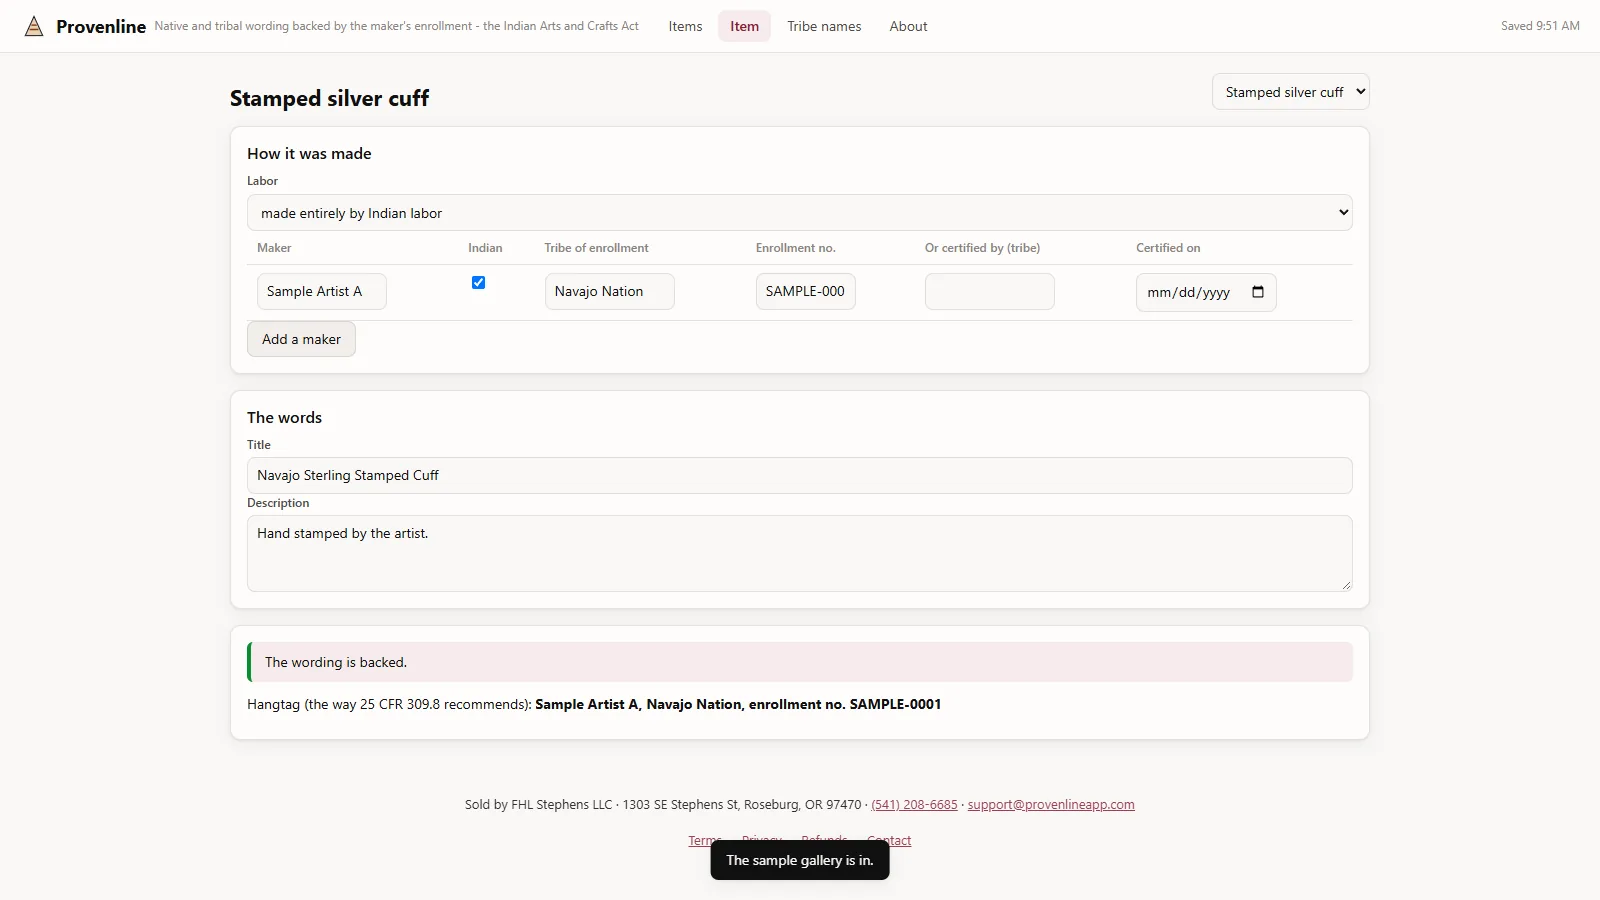The image size is (1600, 900).
Task: Open the Contact footer link
Action: pos(889,841)
